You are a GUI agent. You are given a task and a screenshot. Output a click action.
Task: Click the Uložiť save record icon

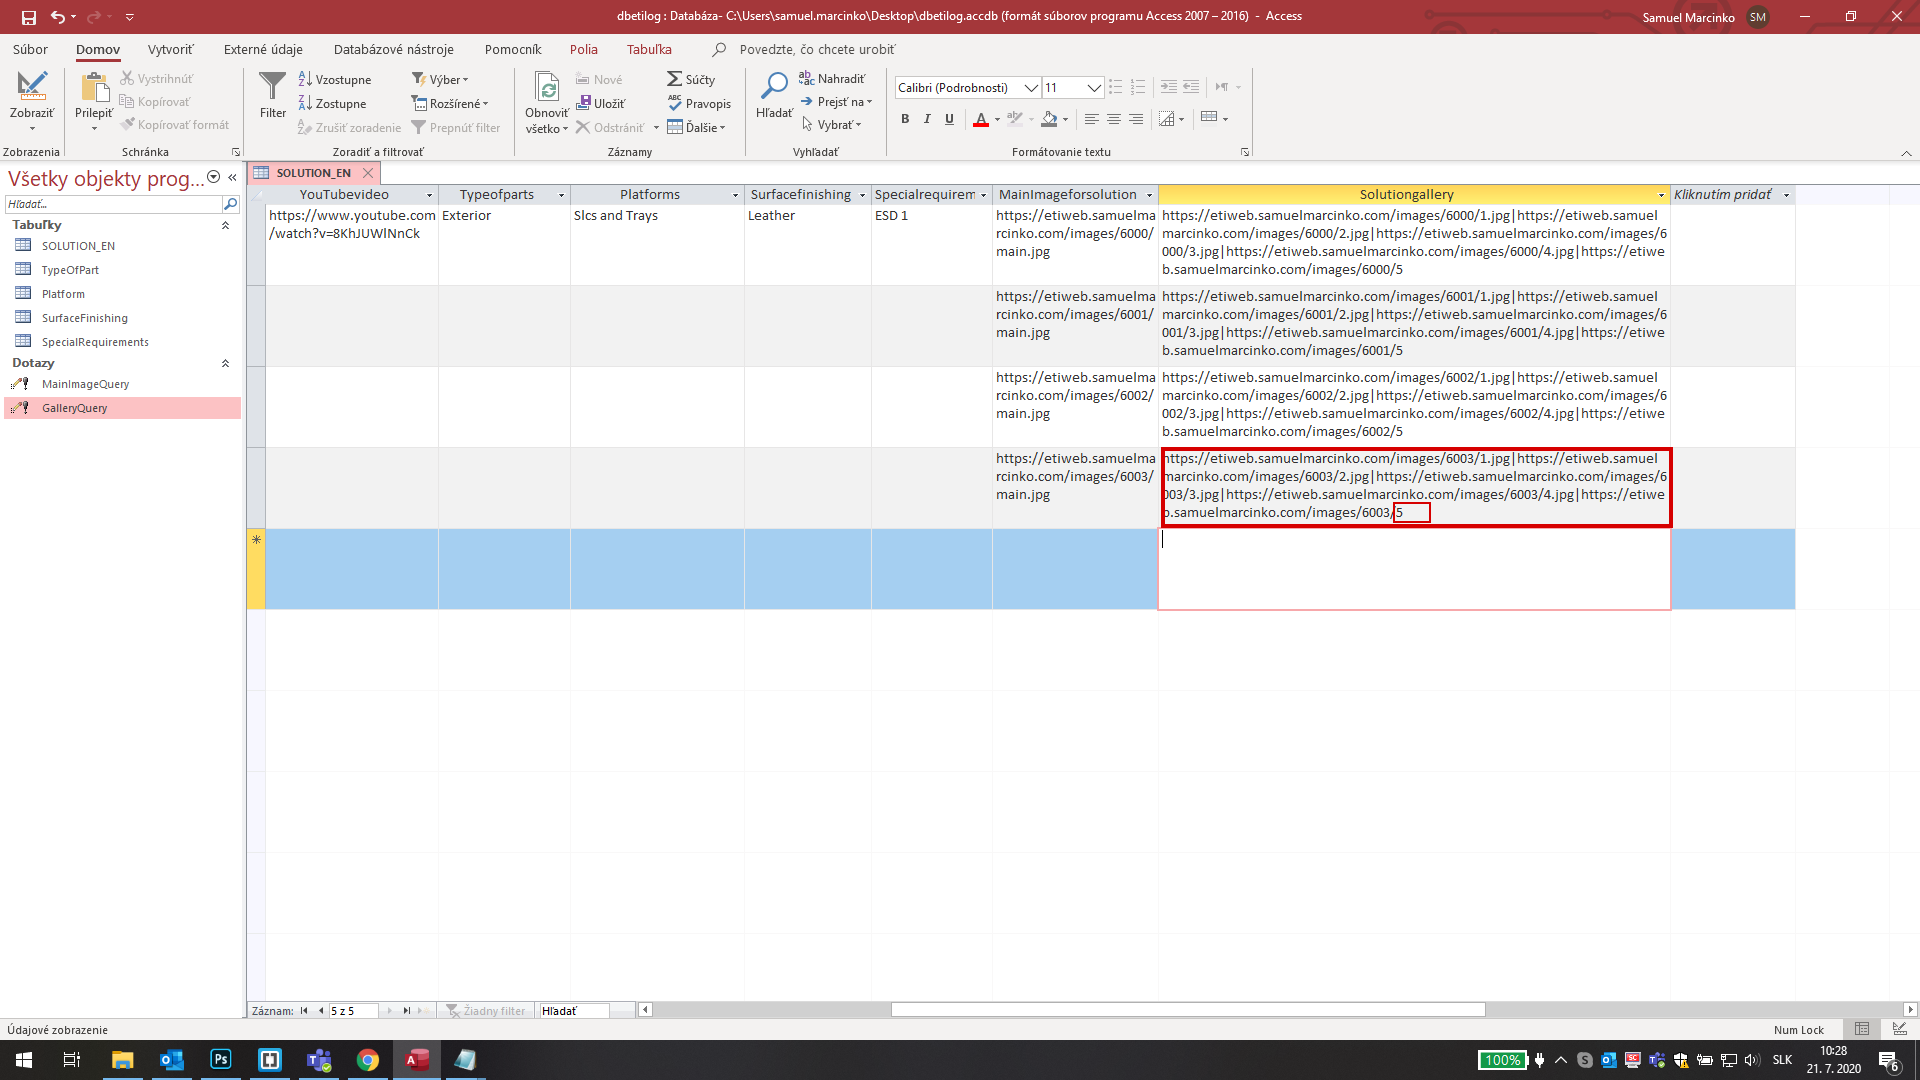pos(584,103)
